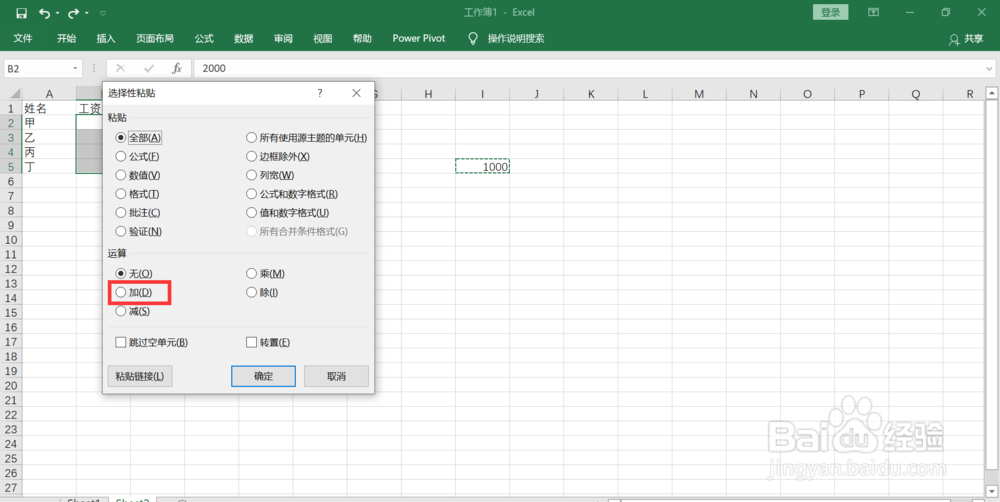Click the 取消 cancel button
This screenshot has width=1000, height=502.
(x=336, y=376)
